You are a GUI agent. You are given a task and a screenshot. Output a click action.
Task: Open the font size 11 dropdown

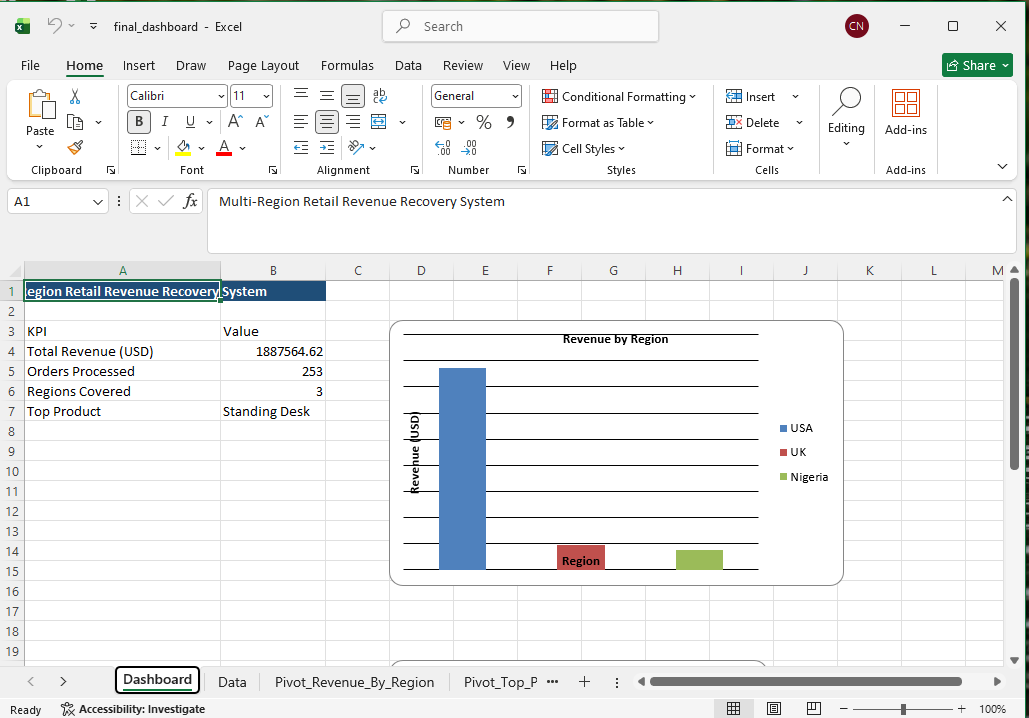pos(266,96)
